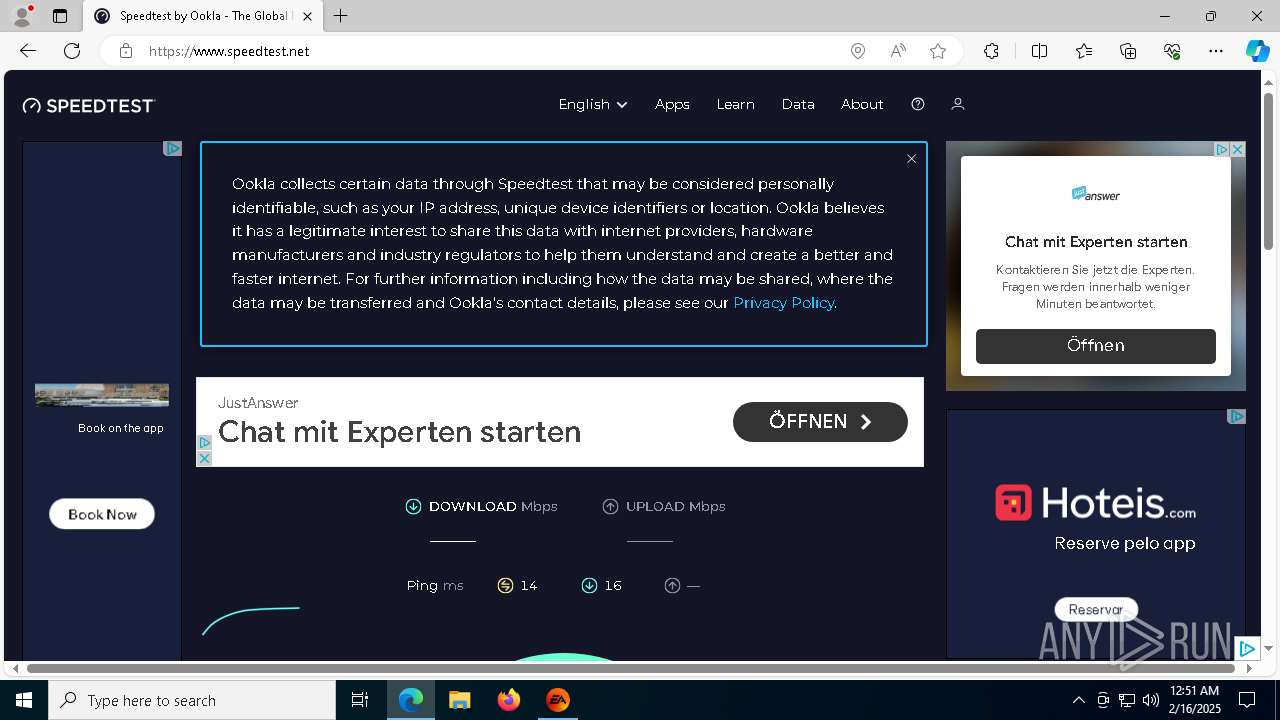Click the Hoteis.com logo
This screenshot has width=1280, height=720.
[x=1095, y=502]
